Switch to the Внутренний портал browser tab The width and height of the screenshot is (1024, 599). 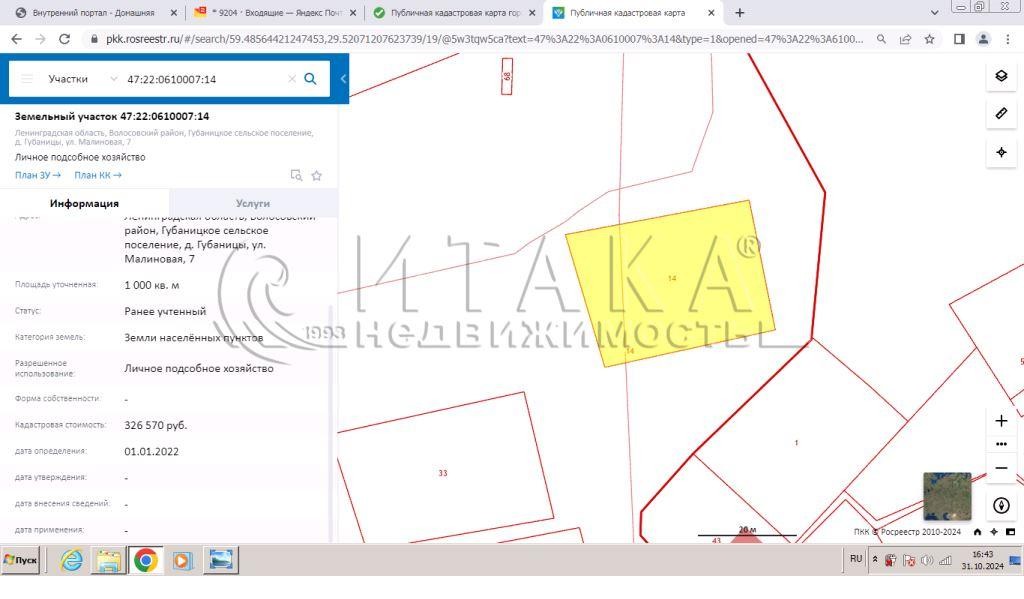coord(93,12)
